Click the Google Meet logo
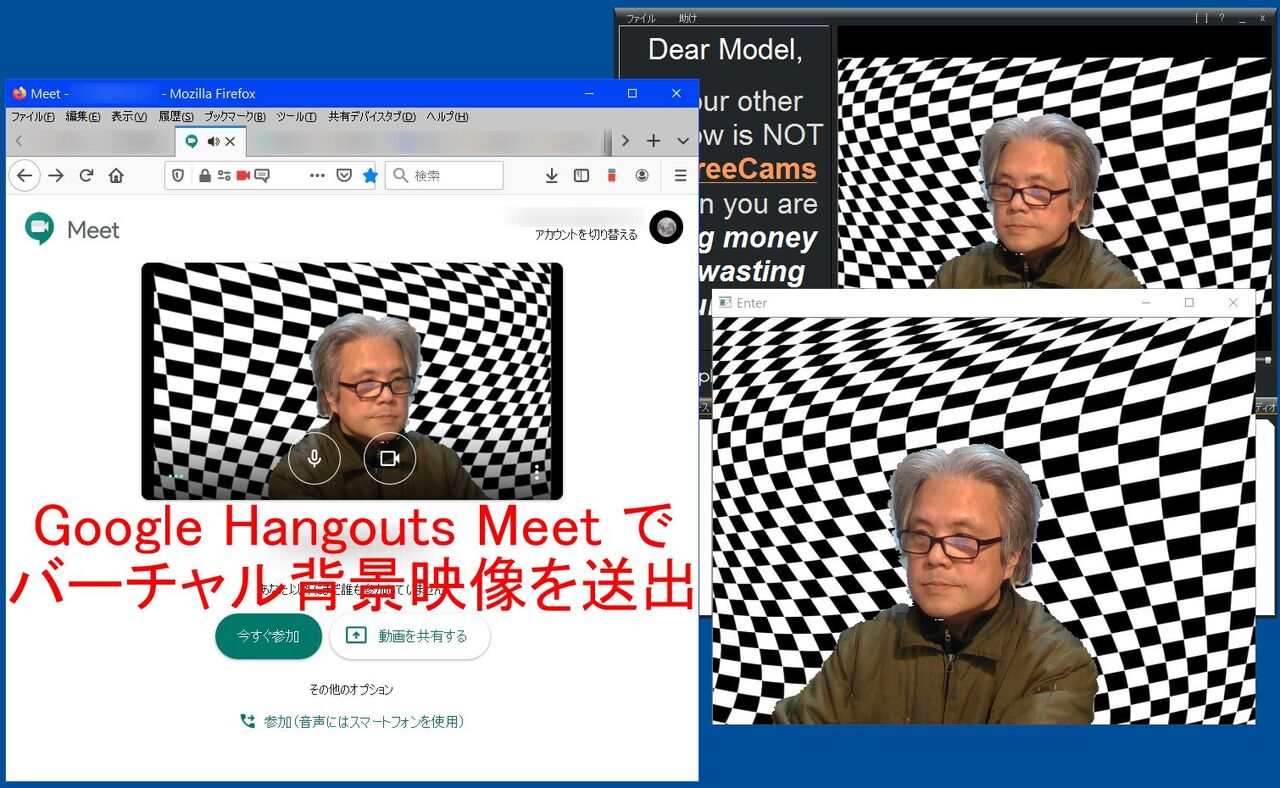 point(40,229)
